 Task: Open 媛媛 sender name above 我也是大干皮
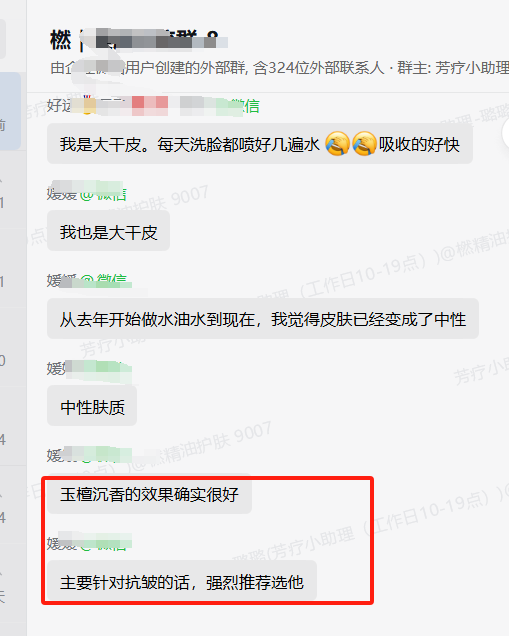[86, 193]
